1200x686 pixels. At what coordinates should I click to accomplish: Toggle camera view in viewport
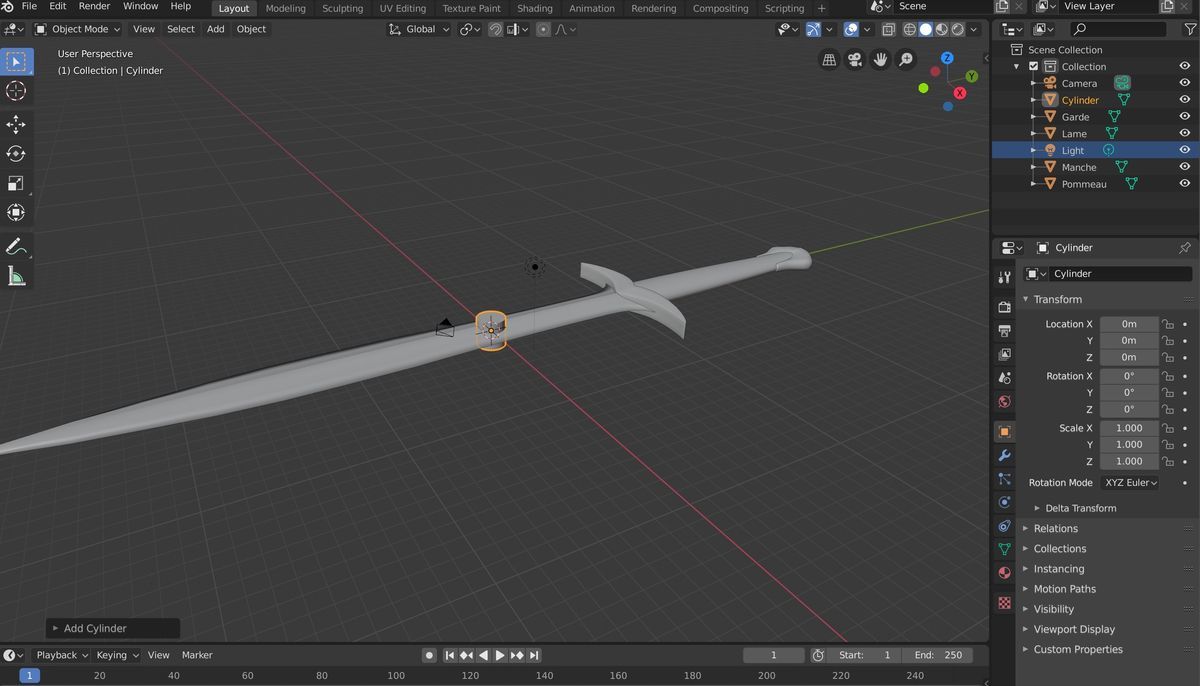coord(855,60)
